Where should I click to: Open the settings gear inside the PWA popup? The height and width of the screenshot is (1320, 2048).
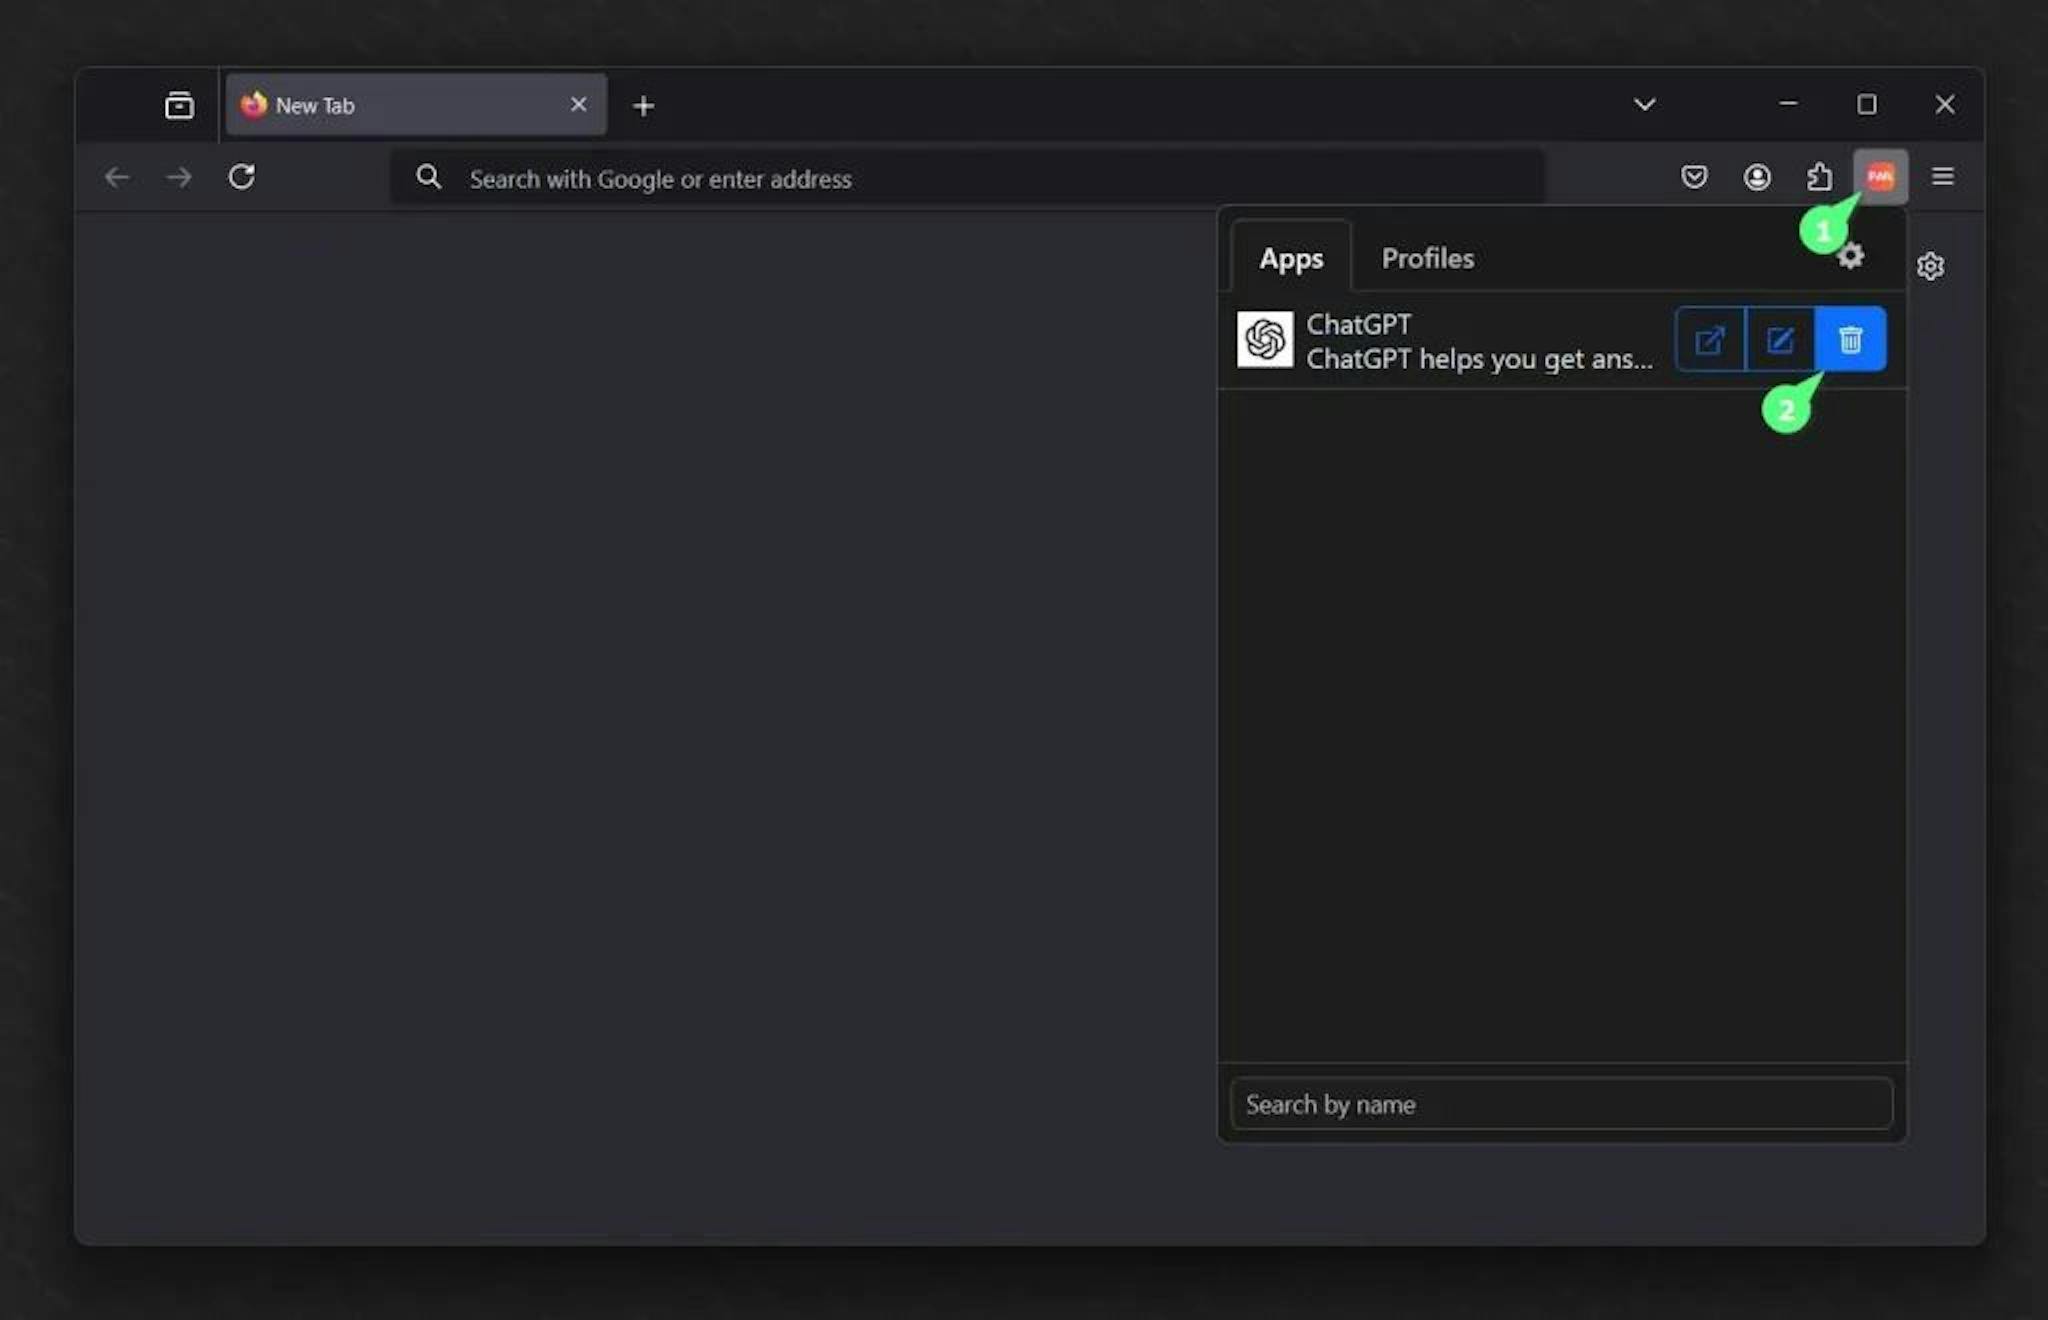click(1850, 256)
